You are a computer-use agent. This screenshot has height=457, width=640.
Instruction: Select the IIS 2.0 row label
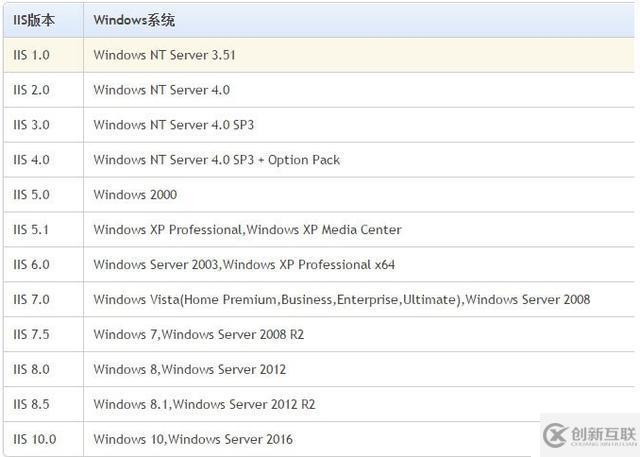32,90
